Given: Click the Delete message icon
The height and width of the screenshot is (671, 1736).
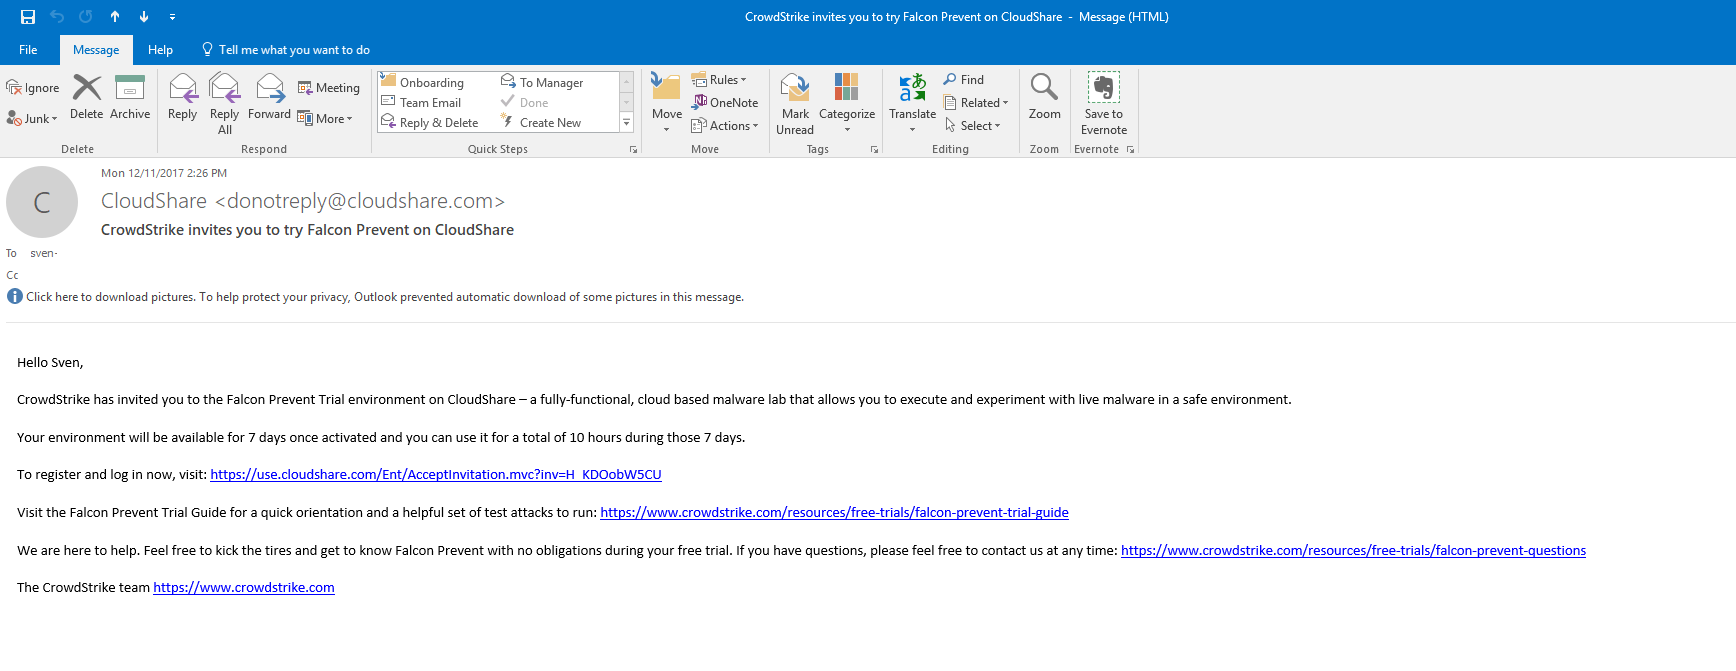Looking at the screenshot, I should point(87,97).
